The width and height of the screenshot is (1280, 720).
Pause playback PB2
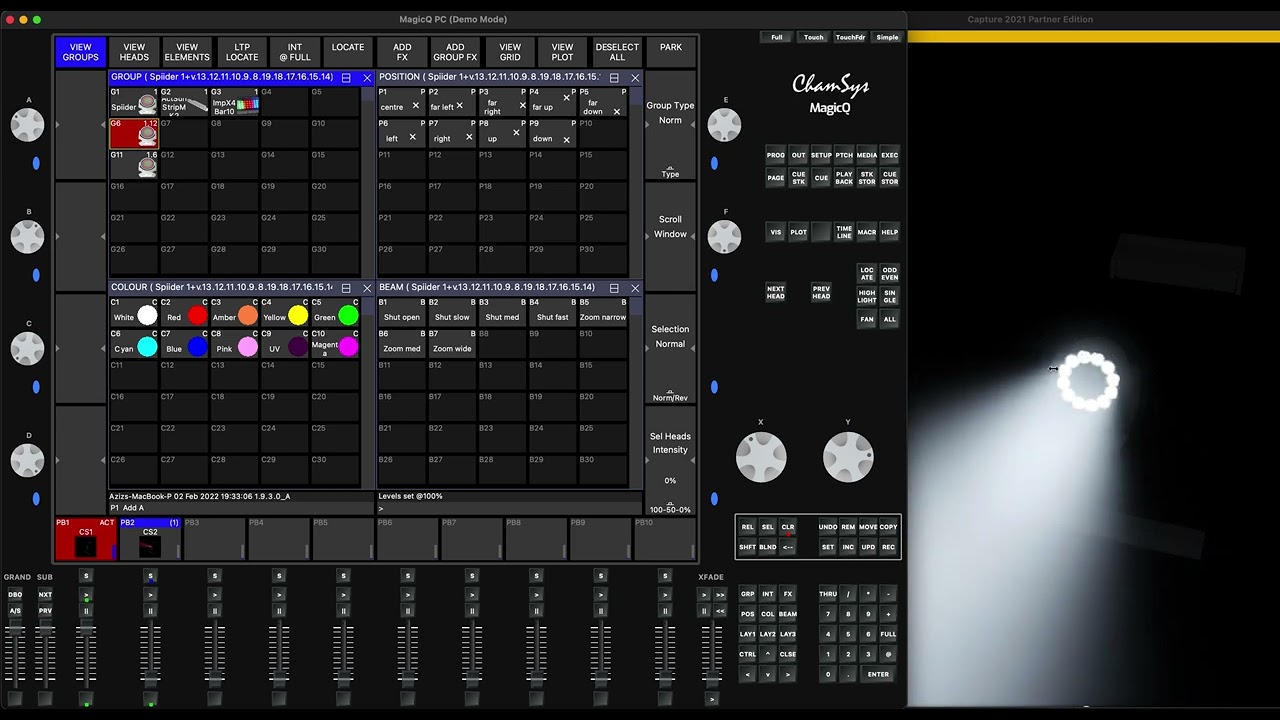coord(150,611)
